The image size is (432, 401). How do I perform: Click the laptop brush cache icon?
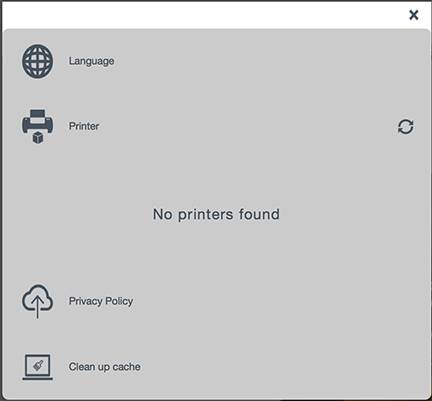coord(37,367)
